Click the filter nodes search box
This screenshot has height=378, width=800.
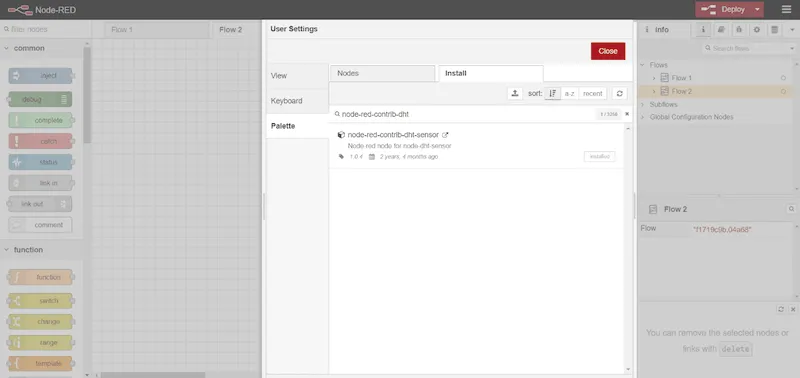[x=44, y=29]
